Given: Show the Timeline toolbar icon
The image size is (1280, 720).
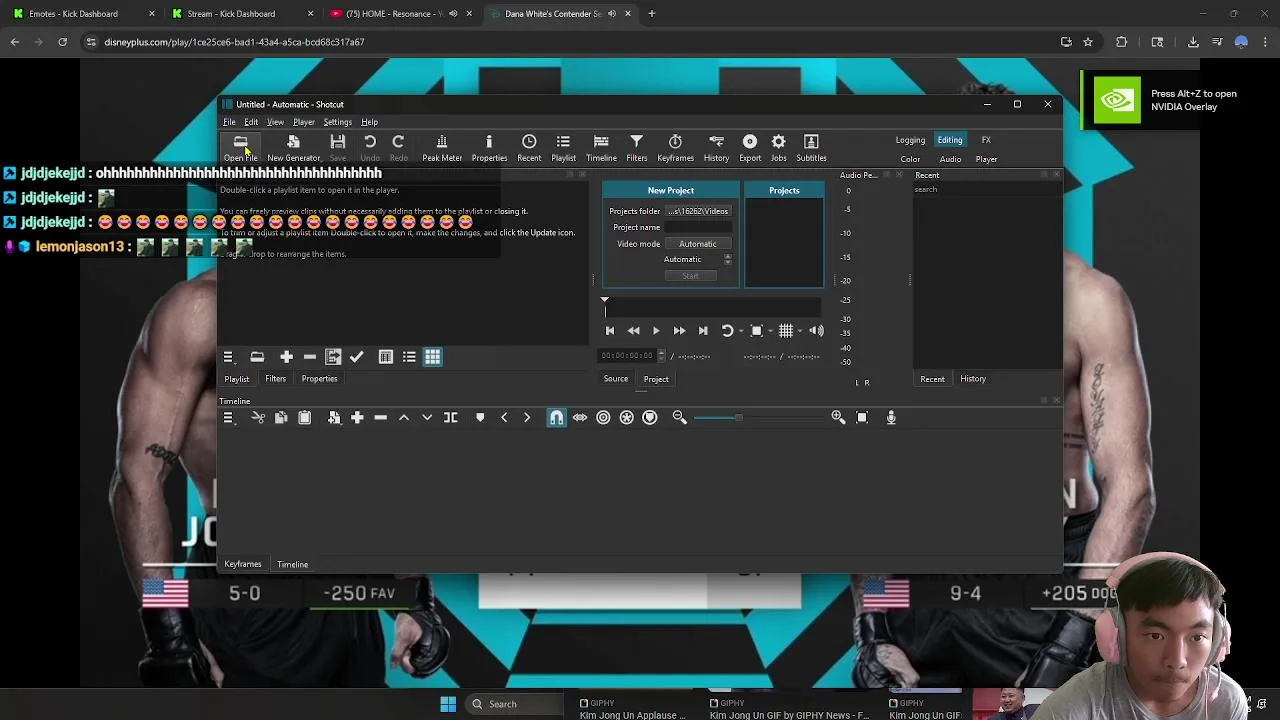Looking at the screenshot, I should [601, 148].
